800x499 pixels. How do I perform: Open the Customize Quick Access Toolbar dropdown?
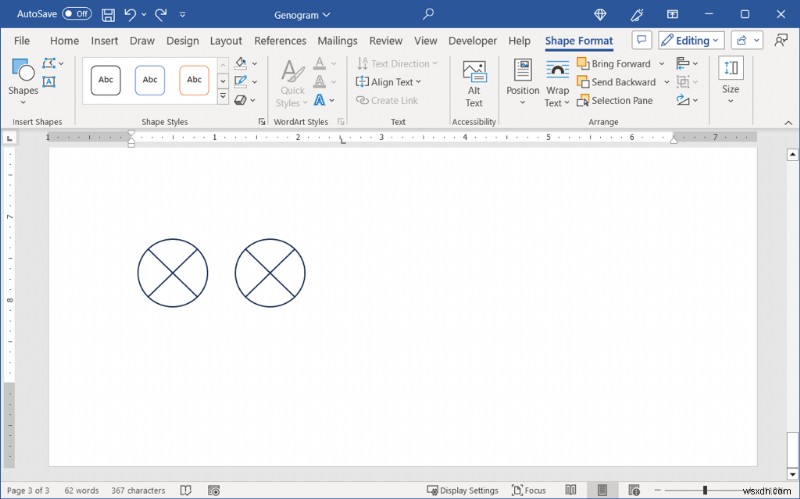182,15
